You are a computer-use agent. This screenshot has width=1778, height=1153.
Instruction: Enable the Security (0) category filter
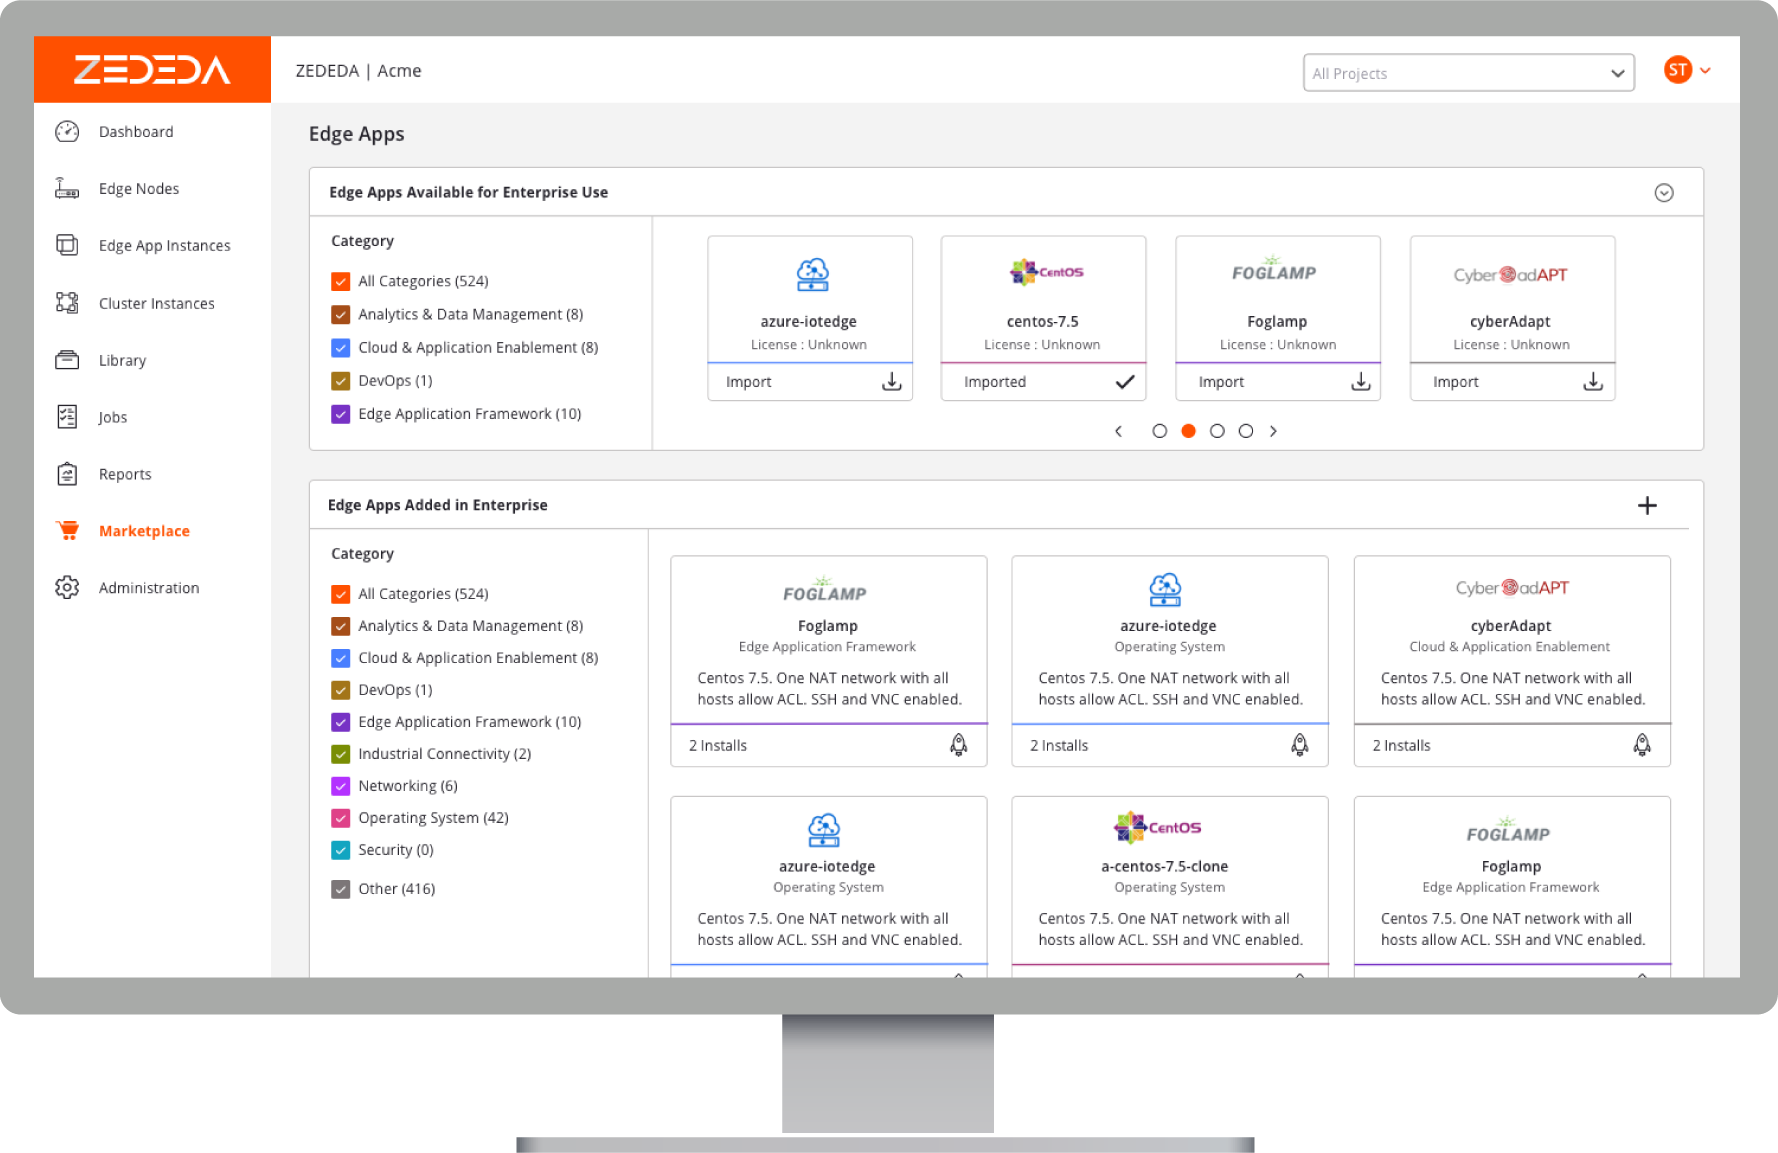tap(340, 849)
